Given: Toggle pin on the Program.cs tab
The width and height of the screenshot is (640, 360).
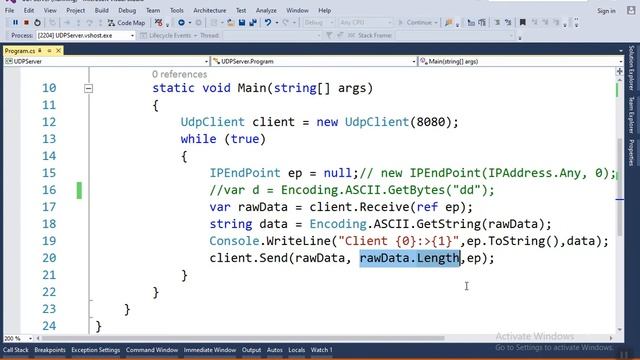Looking at the screenshot, I should (40, 51).
